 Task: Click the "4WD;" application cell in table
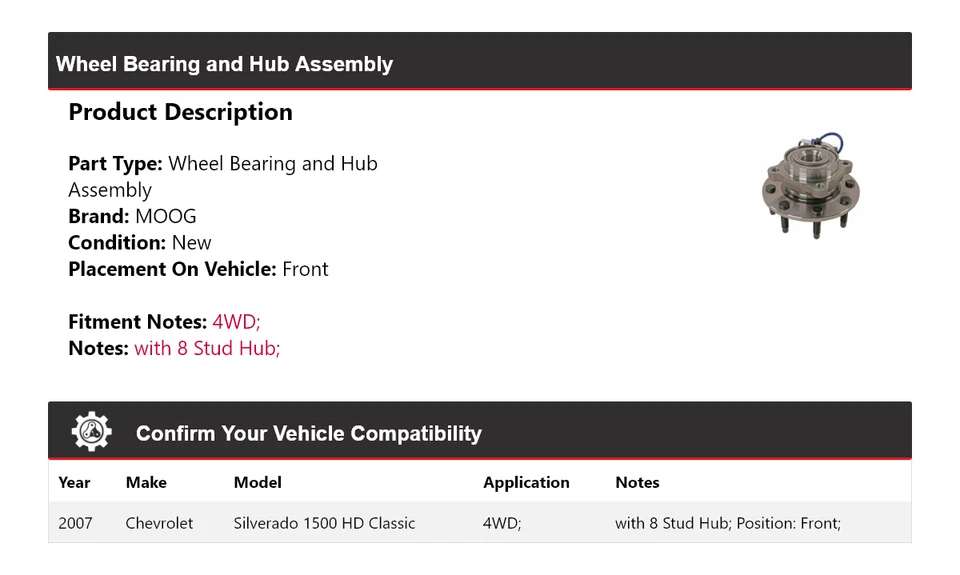(502, 523)
